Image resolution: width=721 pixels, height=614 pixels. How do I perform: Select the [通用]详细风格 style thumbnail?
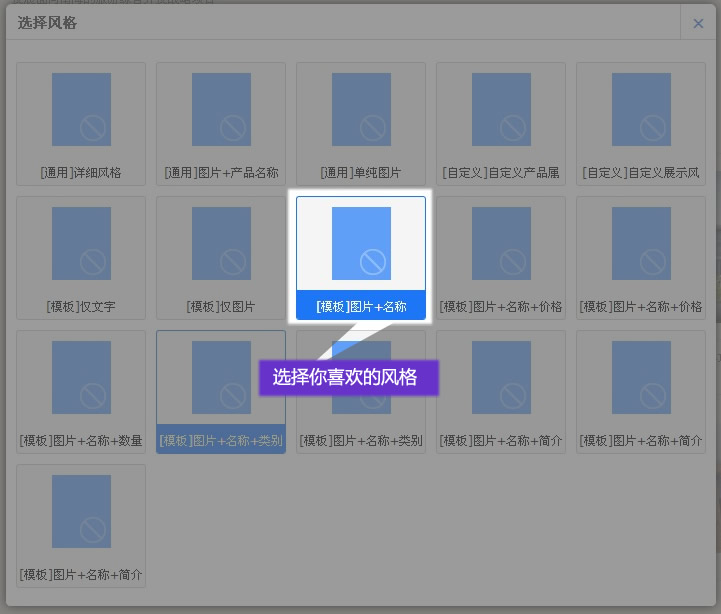click(81, 123)
